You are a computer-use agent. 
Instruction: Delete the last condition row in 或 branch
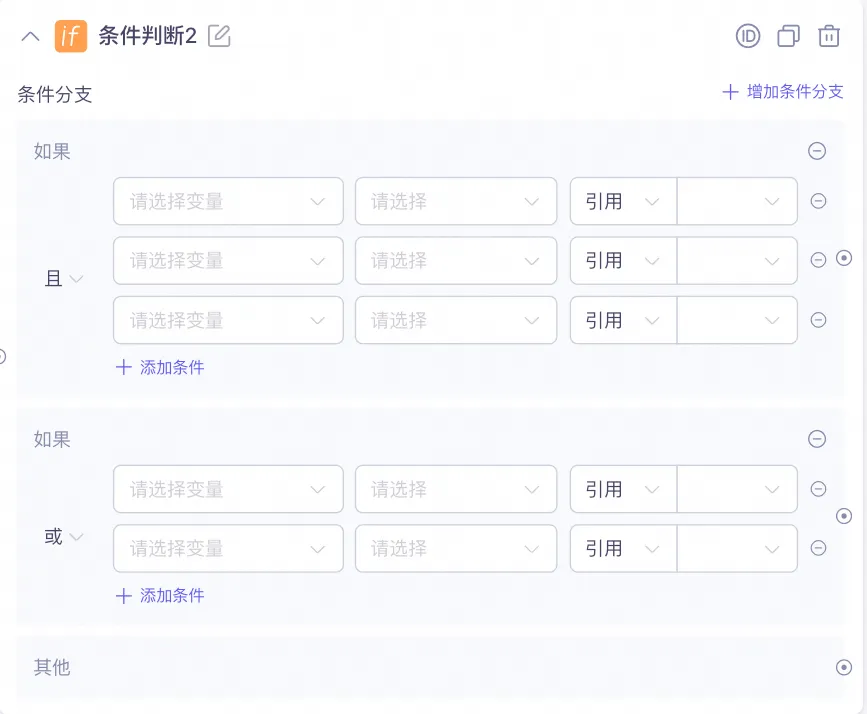[x=818, y=548]
